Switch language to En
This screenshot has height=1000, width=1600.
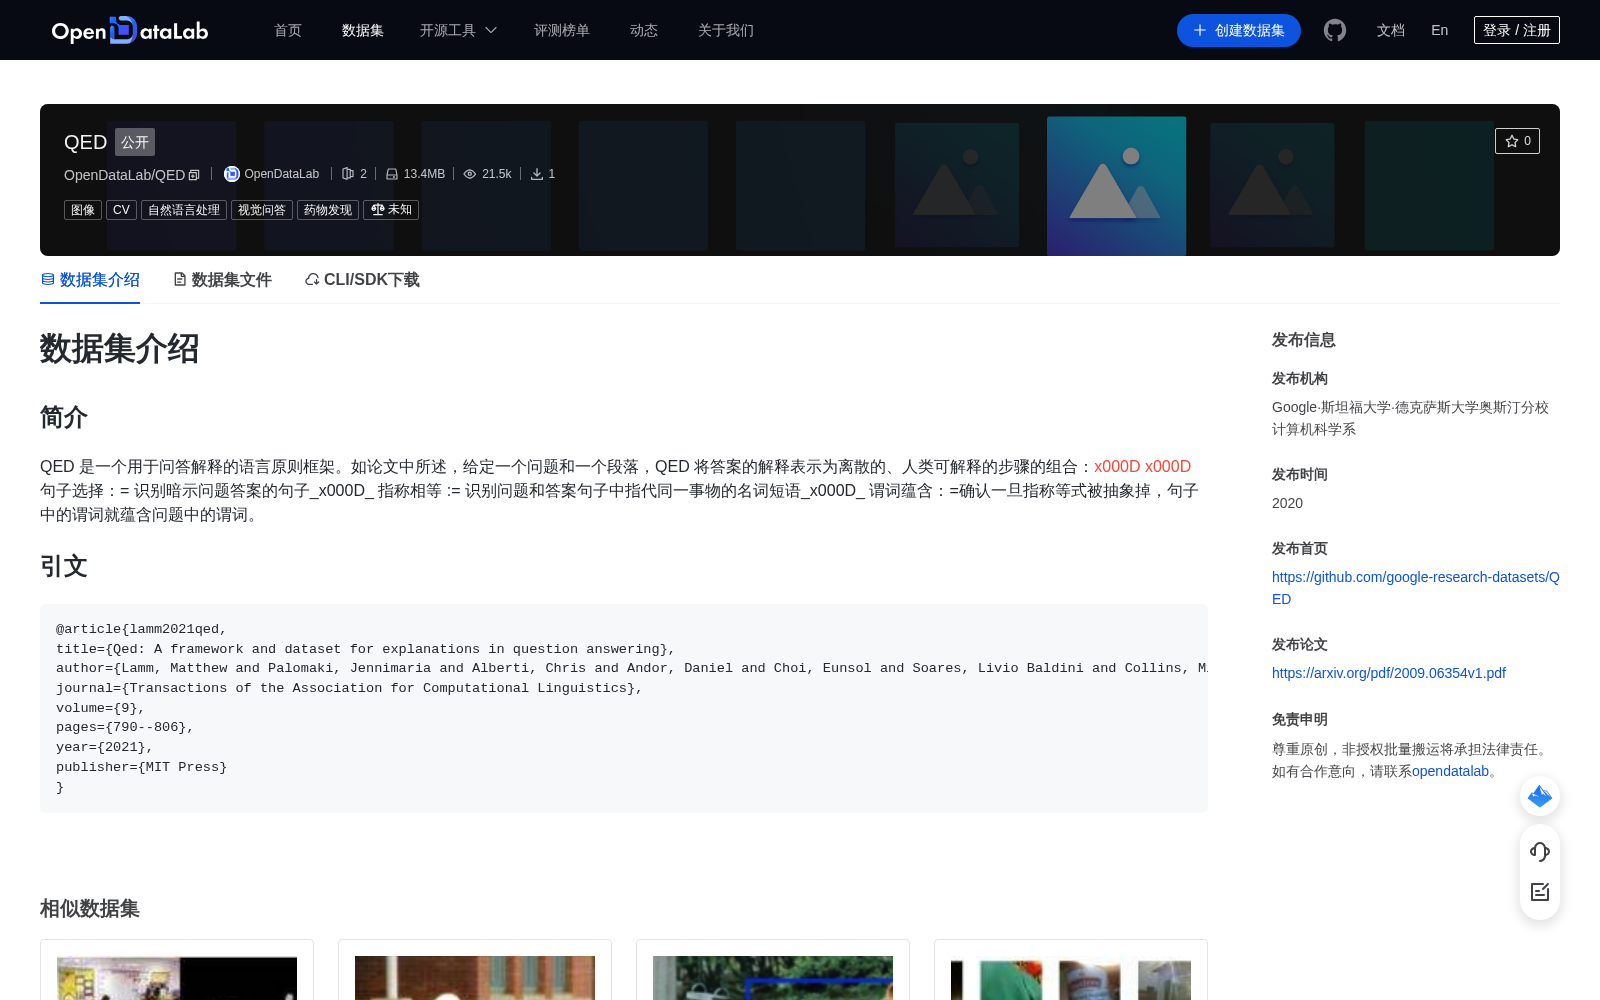pos(1440,30)
